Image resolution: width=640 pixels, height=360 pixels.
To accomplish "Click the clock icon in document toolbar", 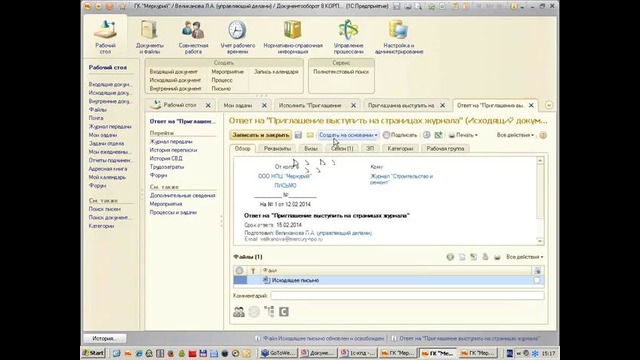I will [427, 135].
